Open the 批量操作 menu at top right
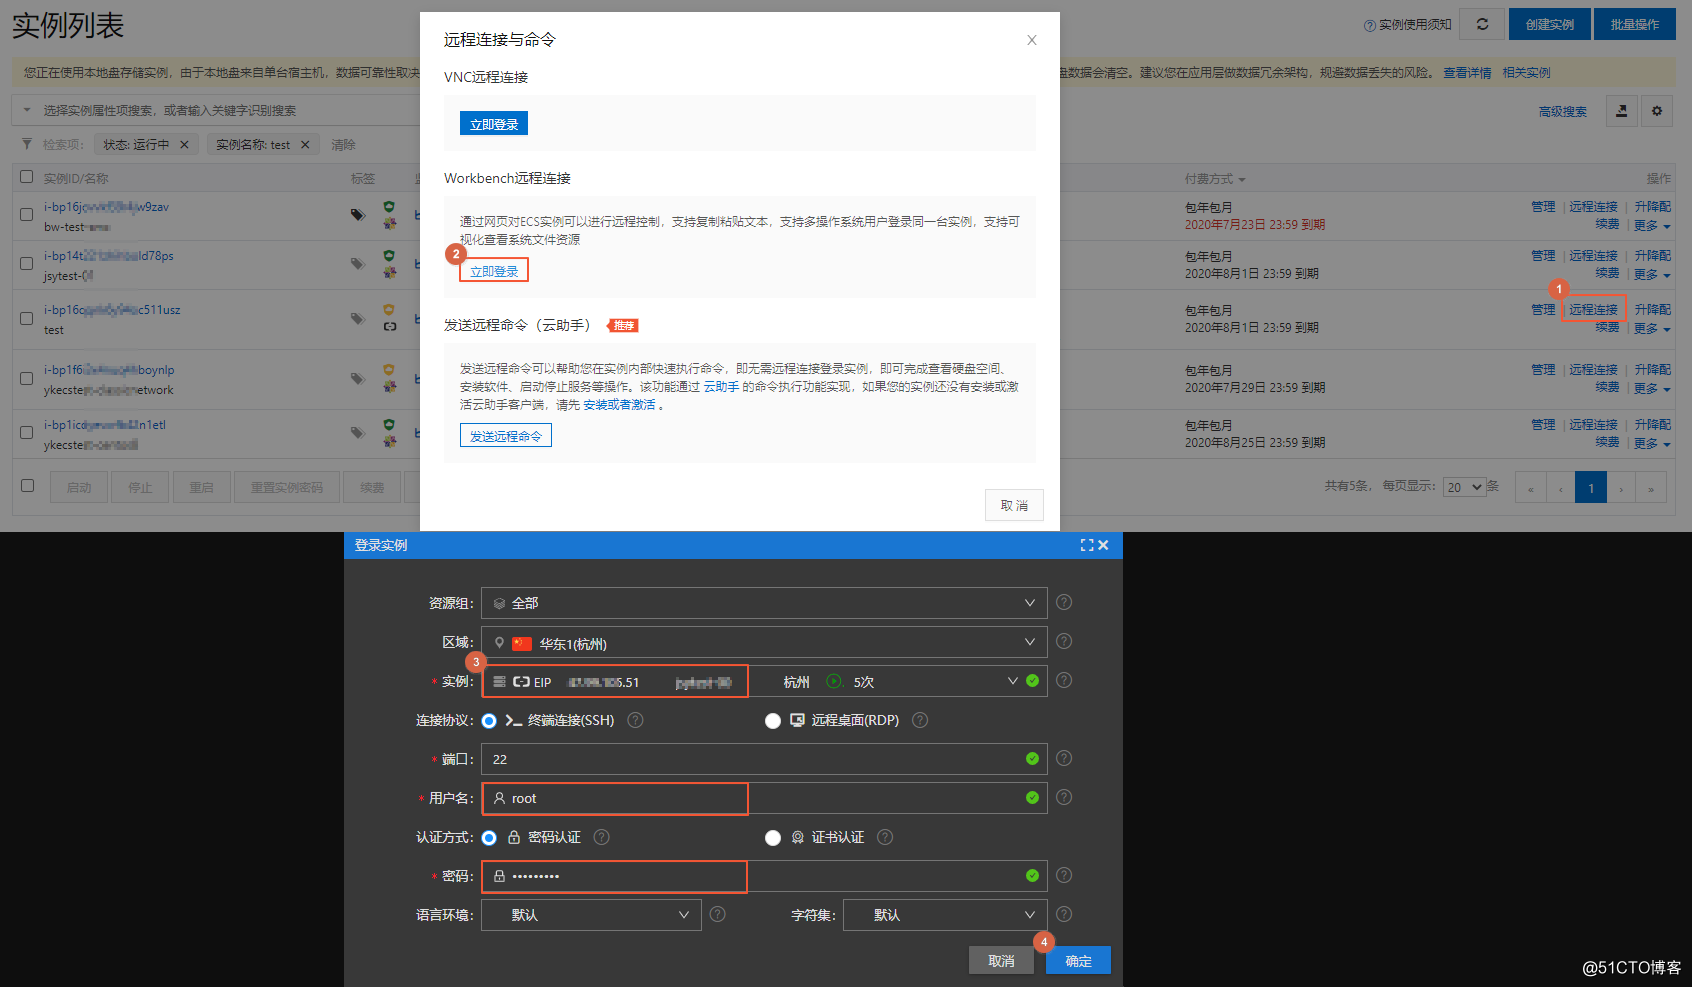The image size is (1692, 987). [1635, 23]
